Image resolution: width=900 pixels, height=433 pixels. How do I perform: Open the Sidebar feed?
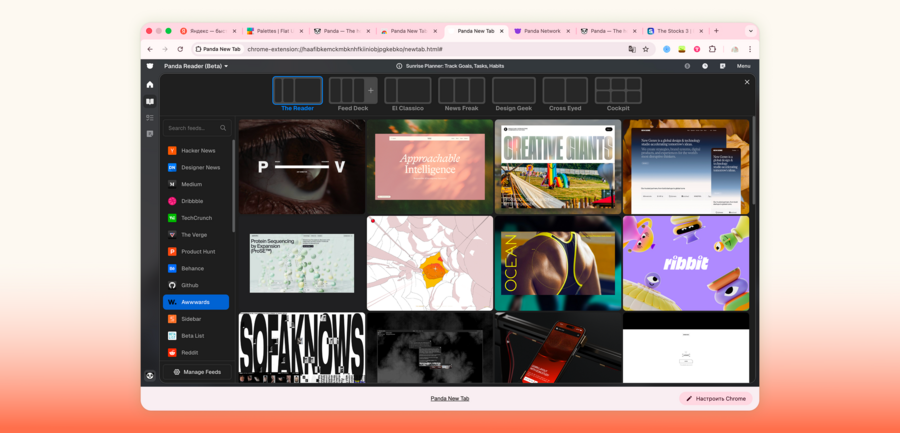196,319
